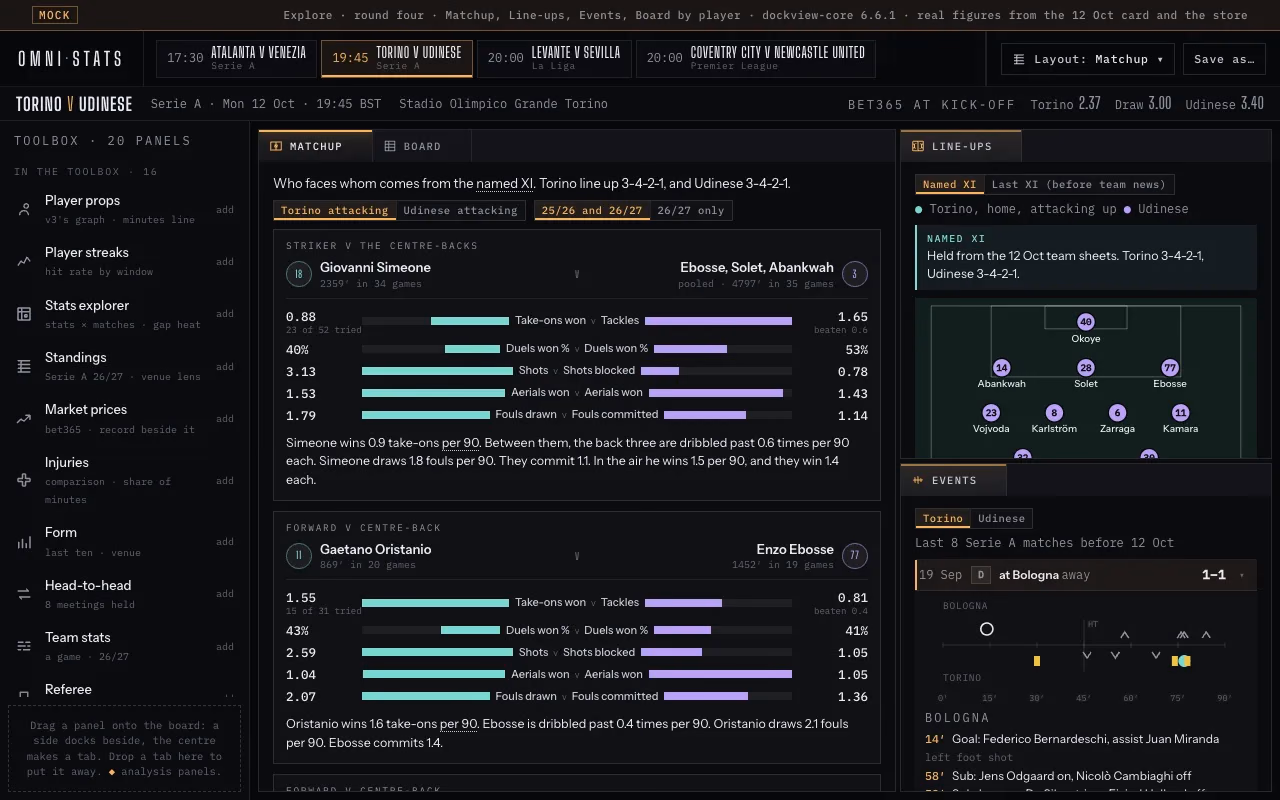Switch matchup view to Udinese attacking
The image size is (1280, 800).
(460, 211)
